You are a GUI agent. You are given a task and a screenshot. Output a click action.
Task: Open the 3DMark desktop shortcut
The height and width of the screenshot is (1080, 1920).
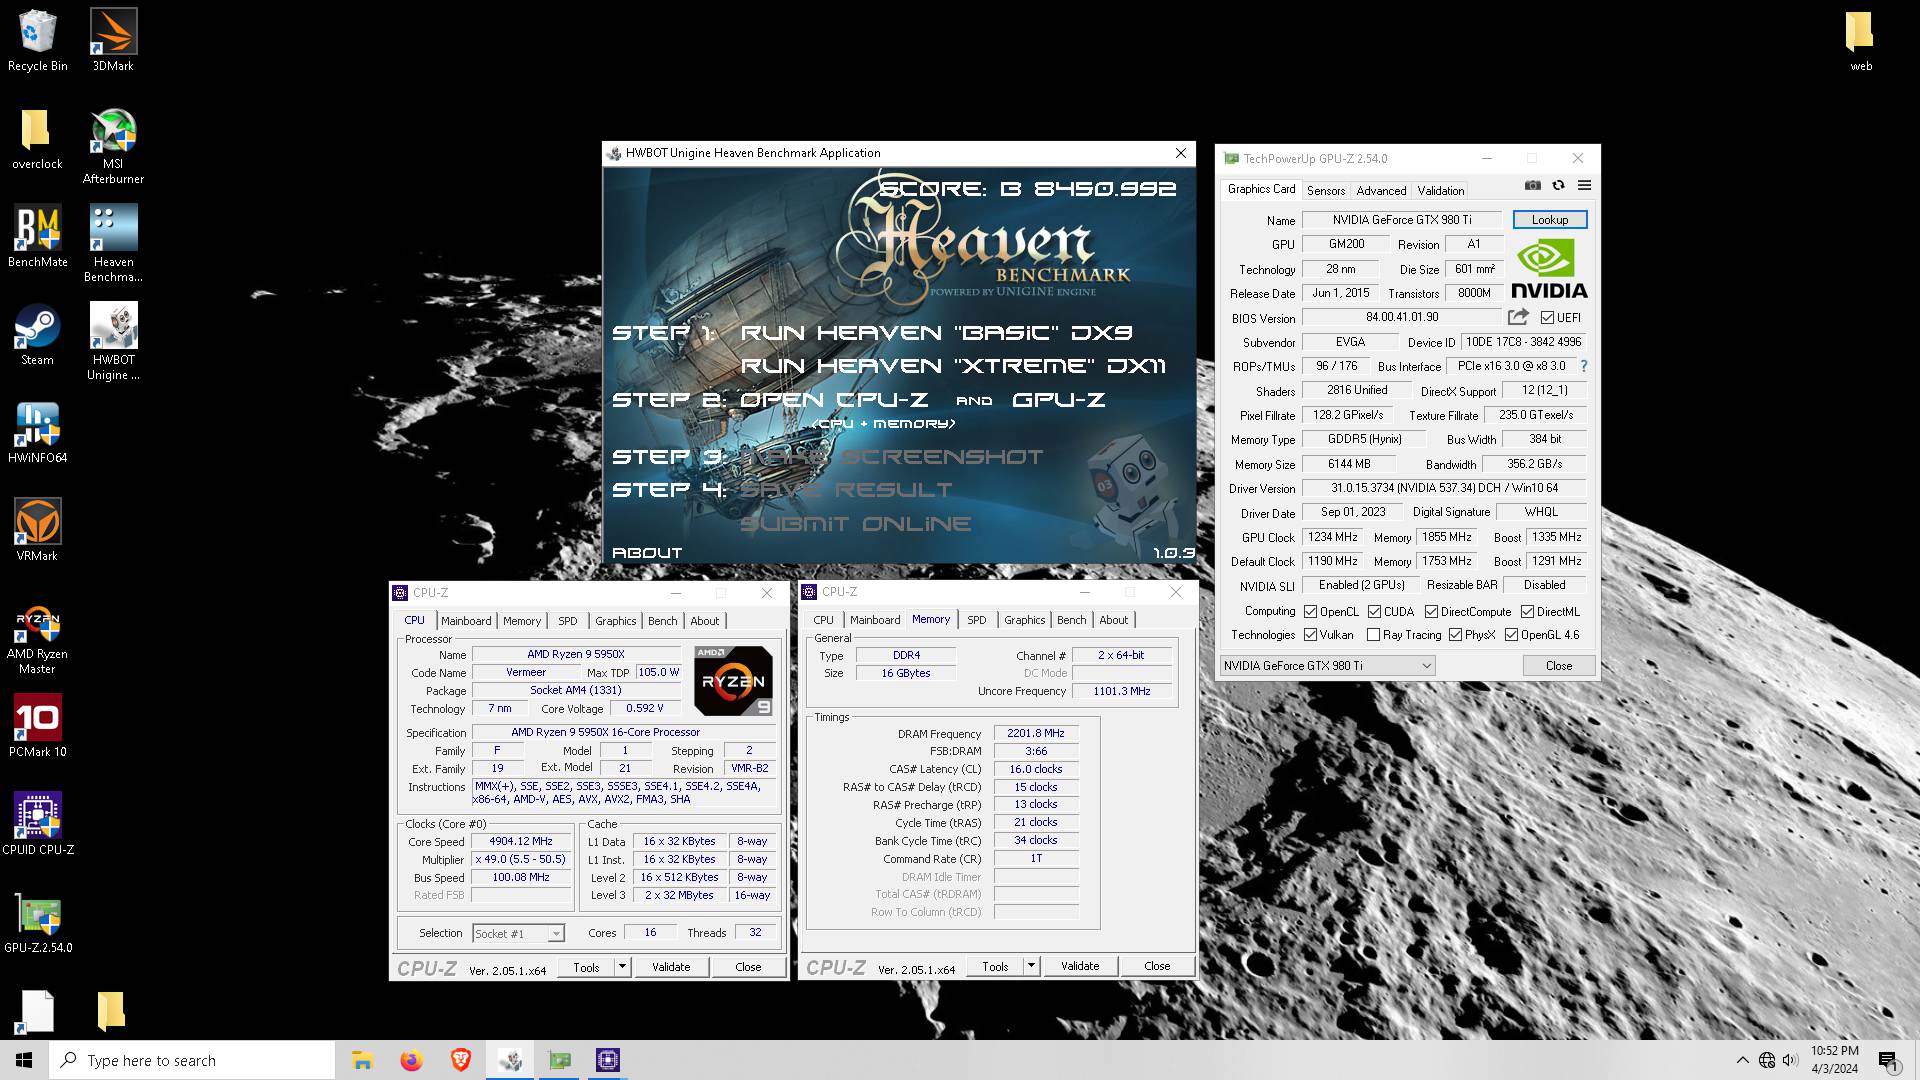point(113,40)
